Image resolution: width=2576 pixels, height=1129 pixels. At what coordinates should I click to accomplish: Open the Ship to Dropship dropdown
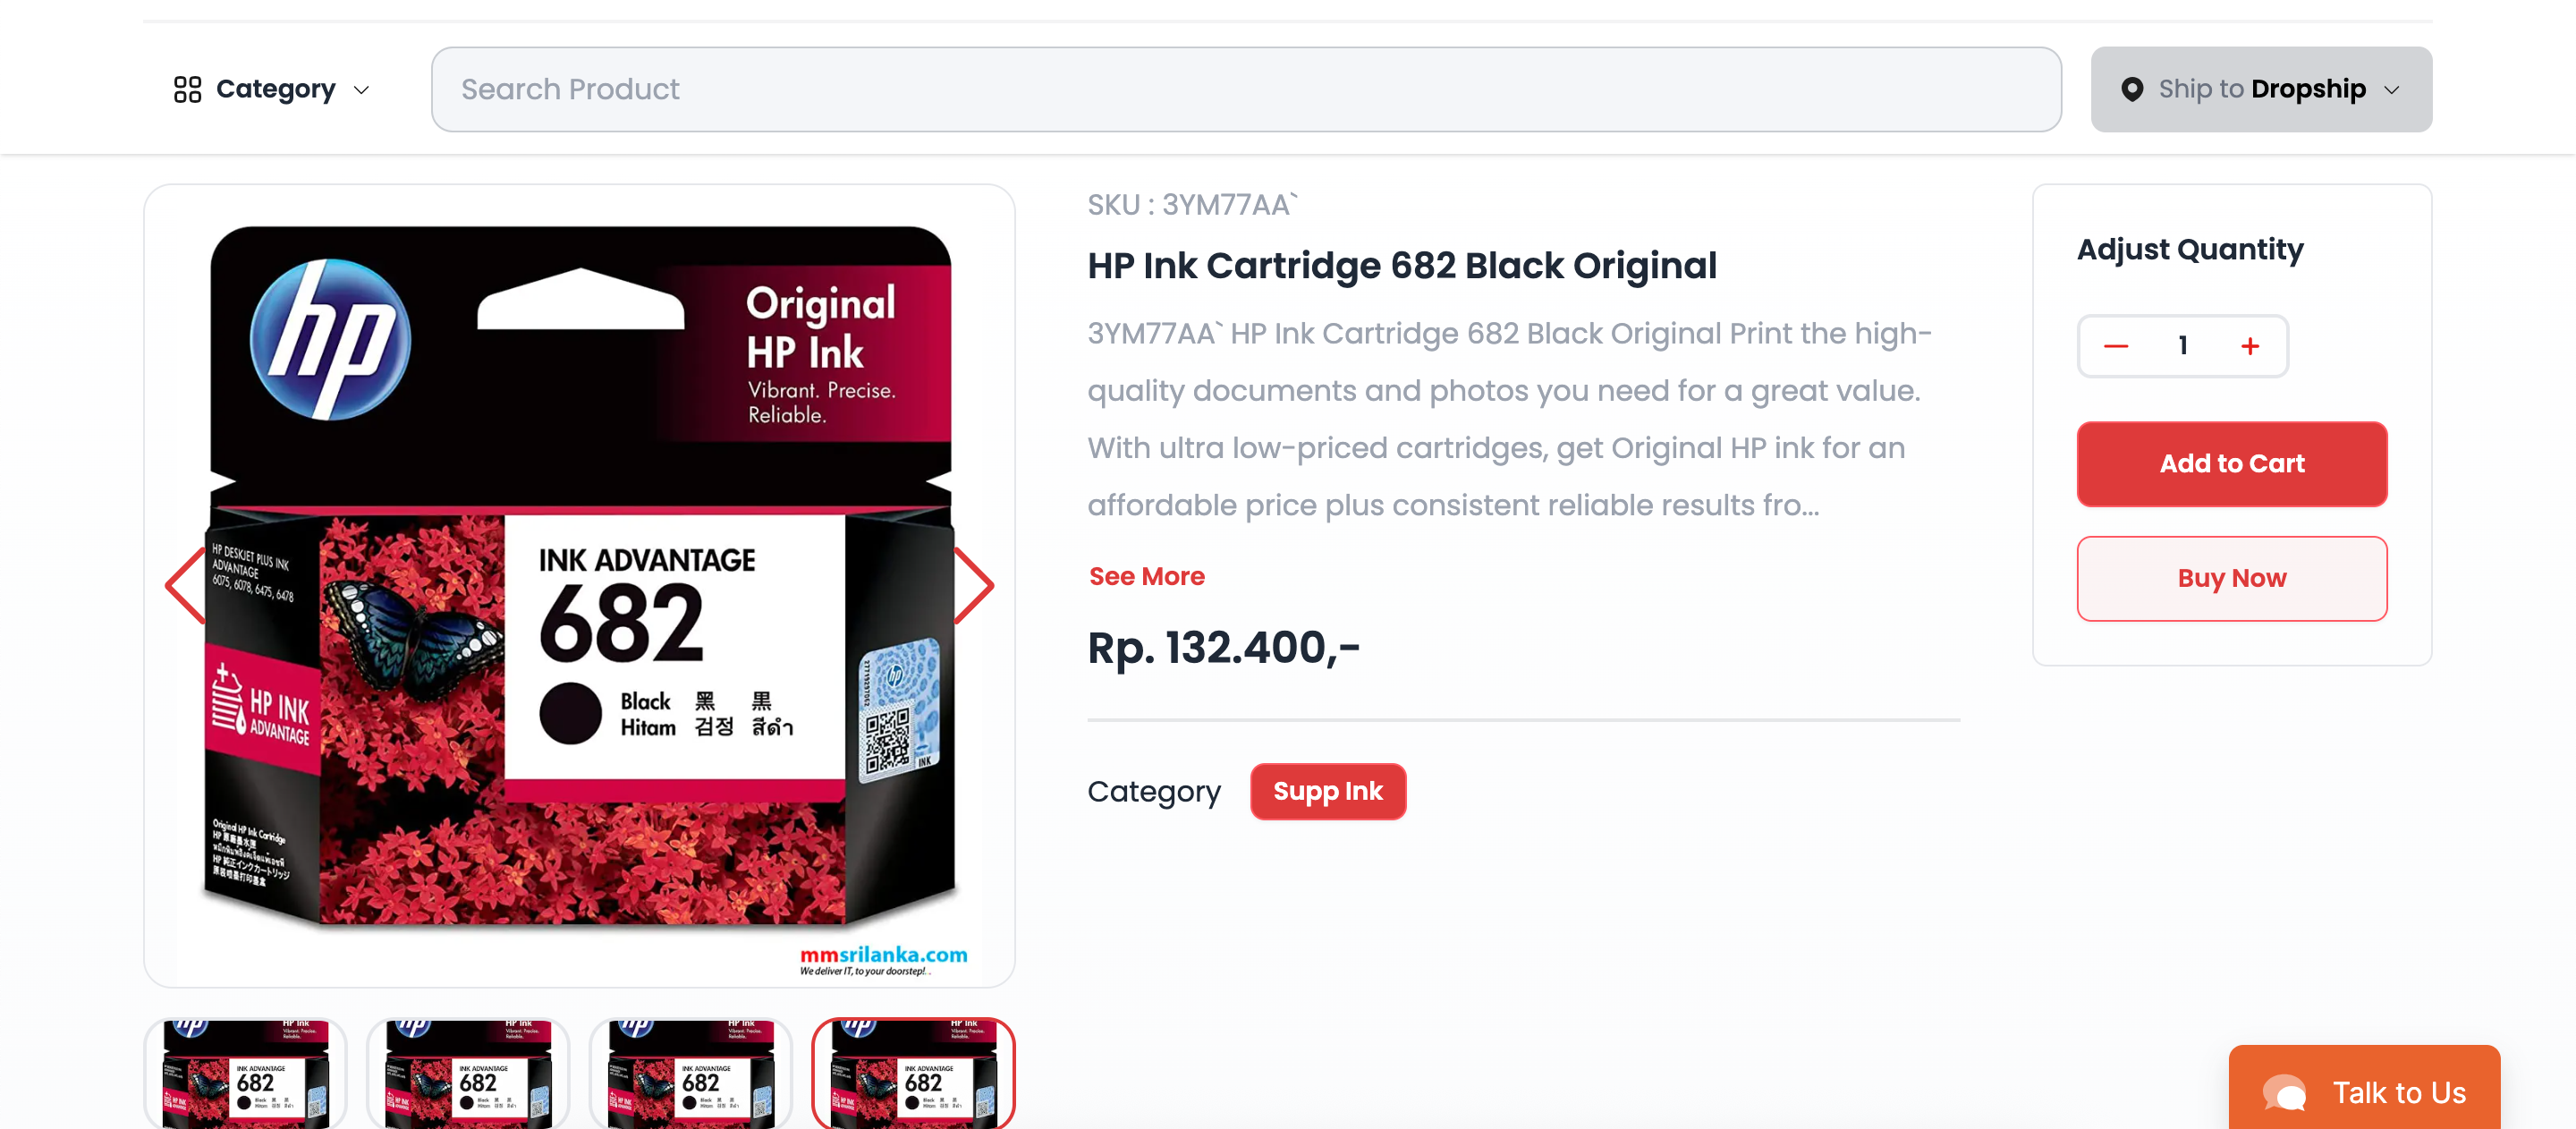(2261, 89)
